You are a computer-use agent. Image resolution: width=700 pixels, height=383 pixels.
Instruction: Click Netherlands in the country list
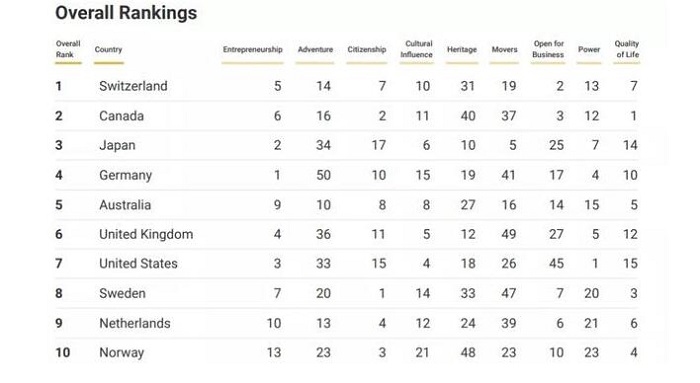coord(135,323)
